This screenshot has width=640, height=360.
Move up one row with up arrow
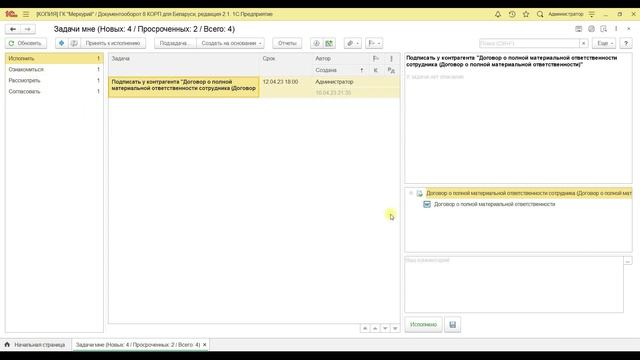(375, 328)
